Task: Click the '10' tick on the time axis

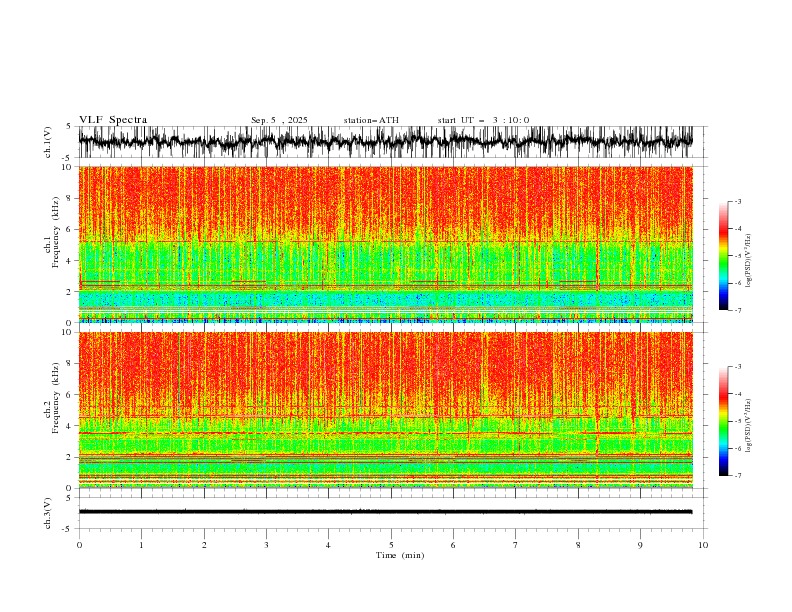Action: point(703,545)
